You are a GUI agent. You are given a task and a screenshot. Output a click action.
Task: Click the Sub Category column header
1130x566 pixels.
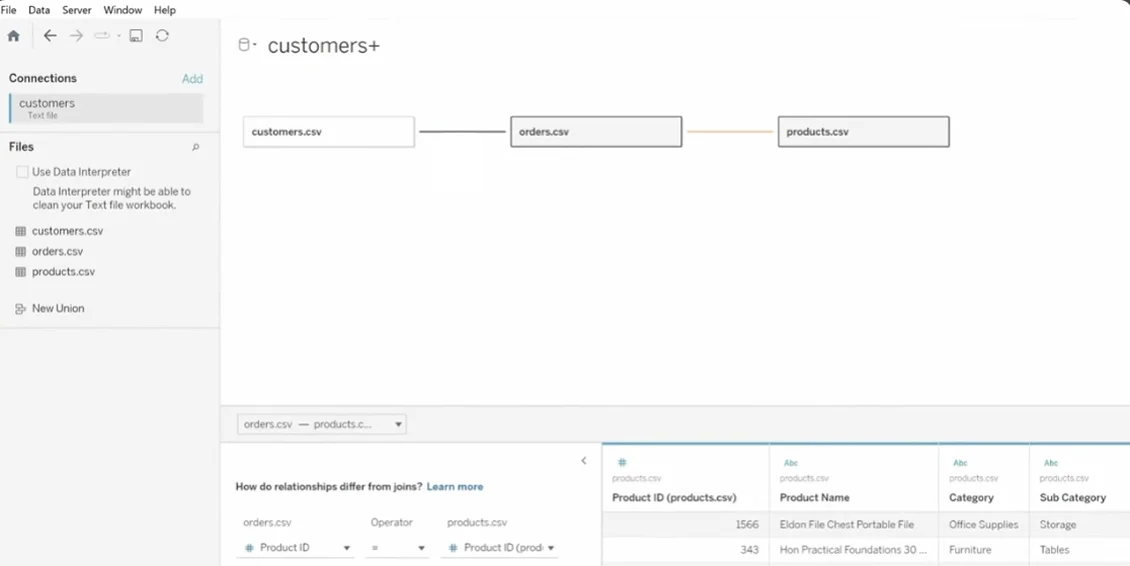click(x=1072, y=498)
